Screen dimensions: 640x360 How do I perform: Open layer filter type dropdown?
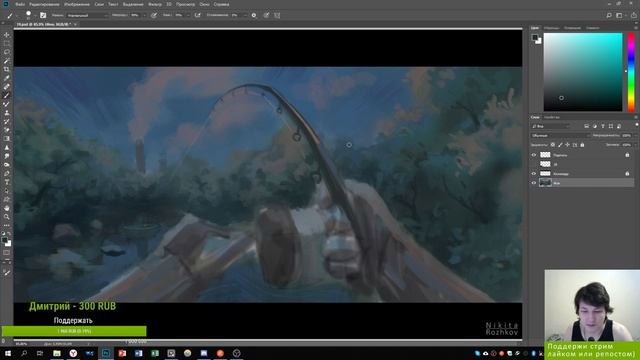551,126
